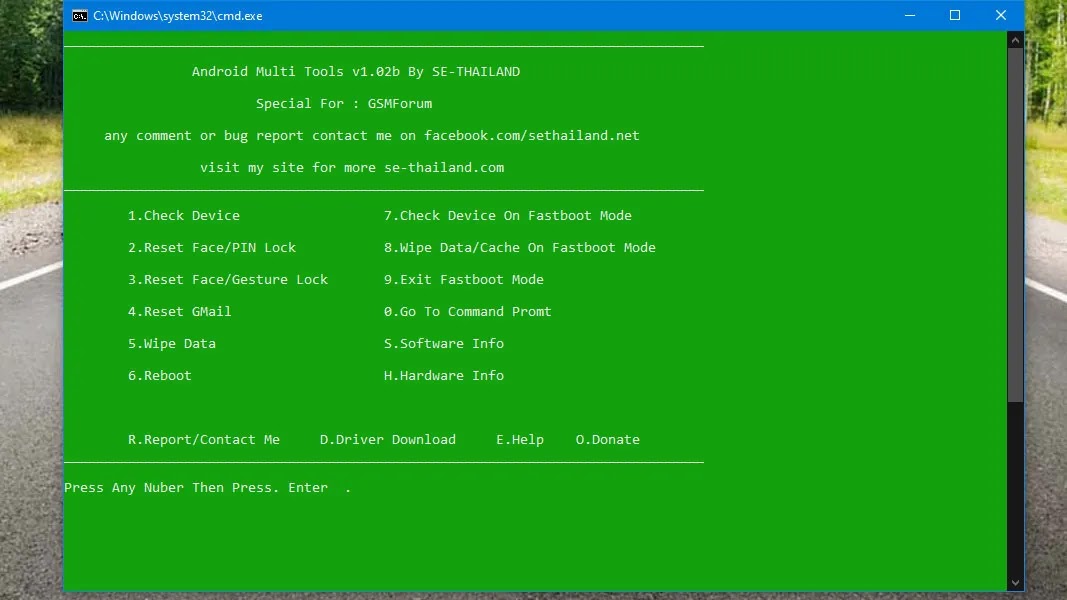Viewport: 1067px width, 600px height.
Task: Click '9.Exit Fastboot Mode' option
Action: [x=463, y=280]
